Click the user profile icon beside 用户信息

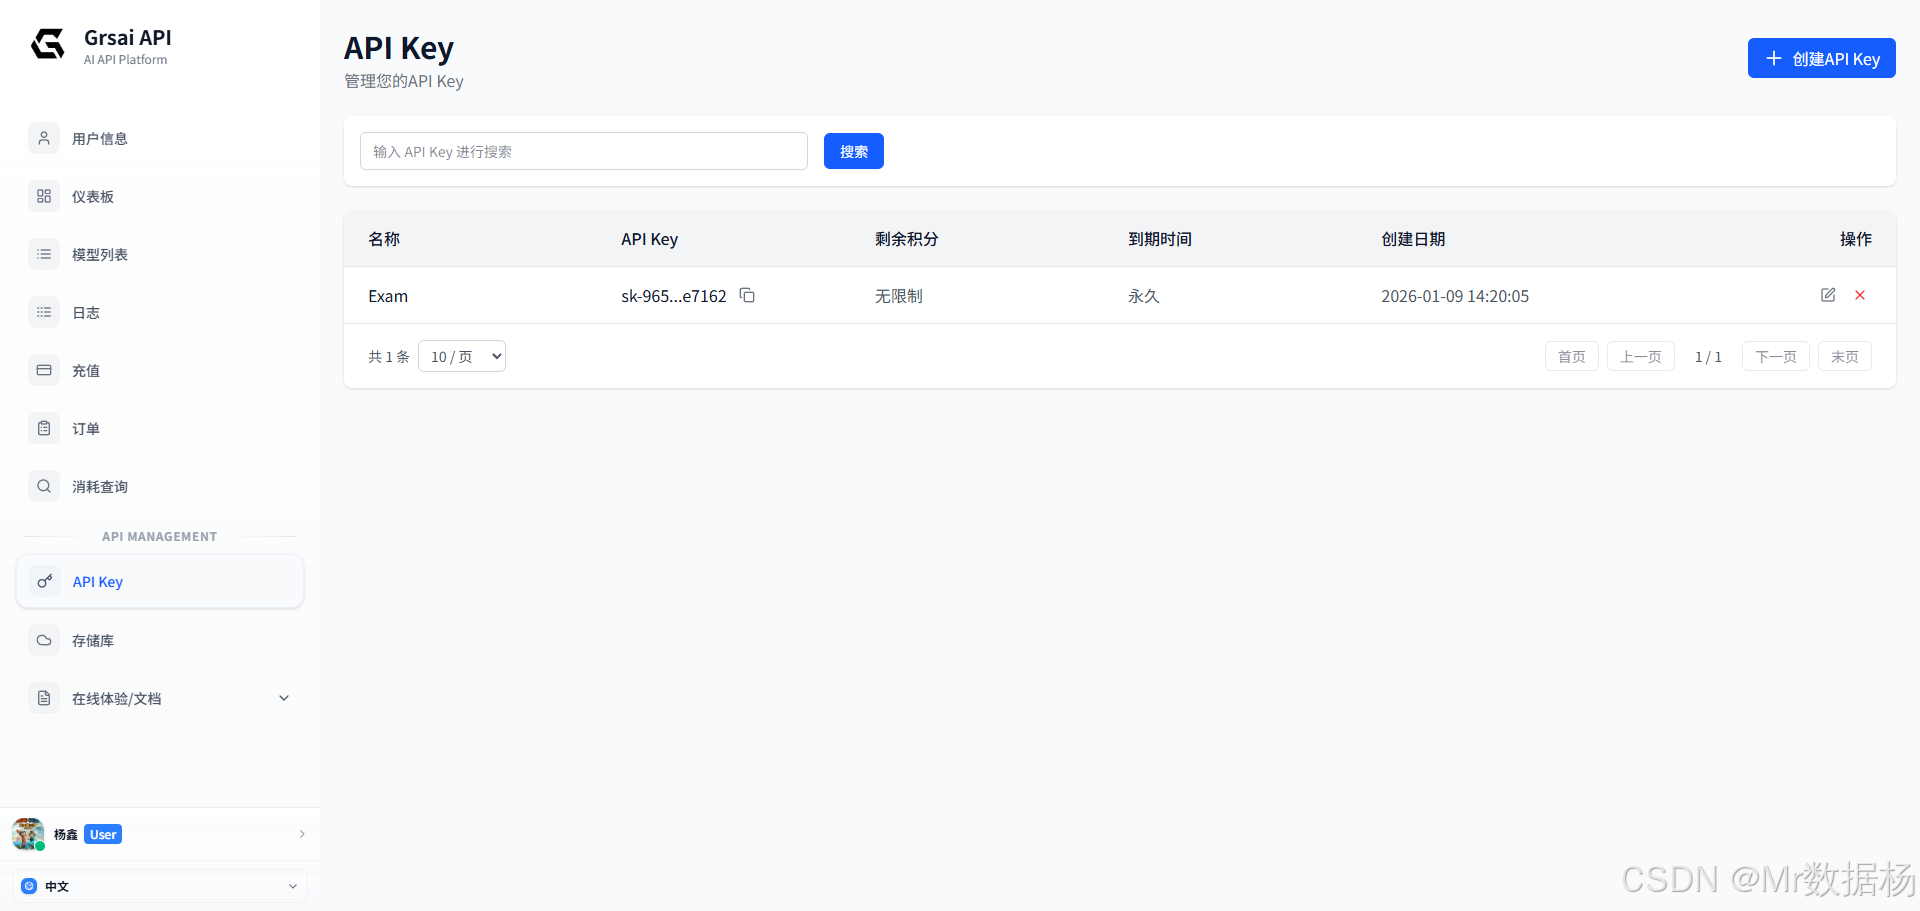coord(44,138)
